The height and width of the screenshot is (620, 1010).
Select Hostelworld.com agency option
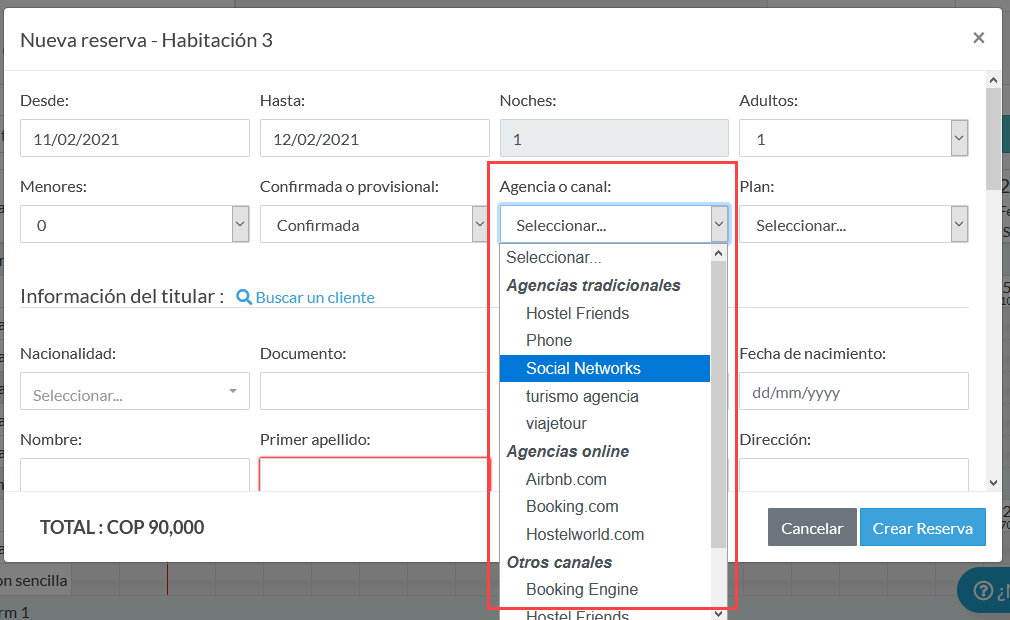point(605,534)
